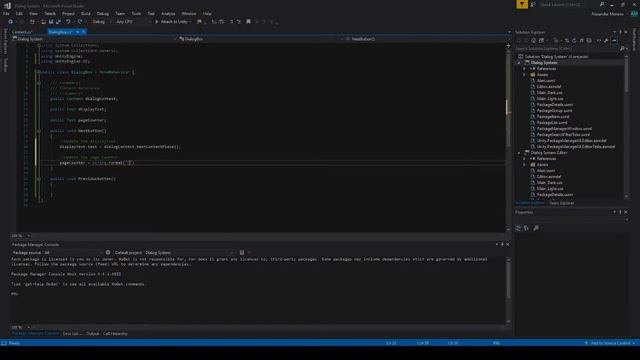Switch to the Call Hierarchy tab
Viewport: 640px width, 360px height.
pyautogui.click(x=115, y=333)
